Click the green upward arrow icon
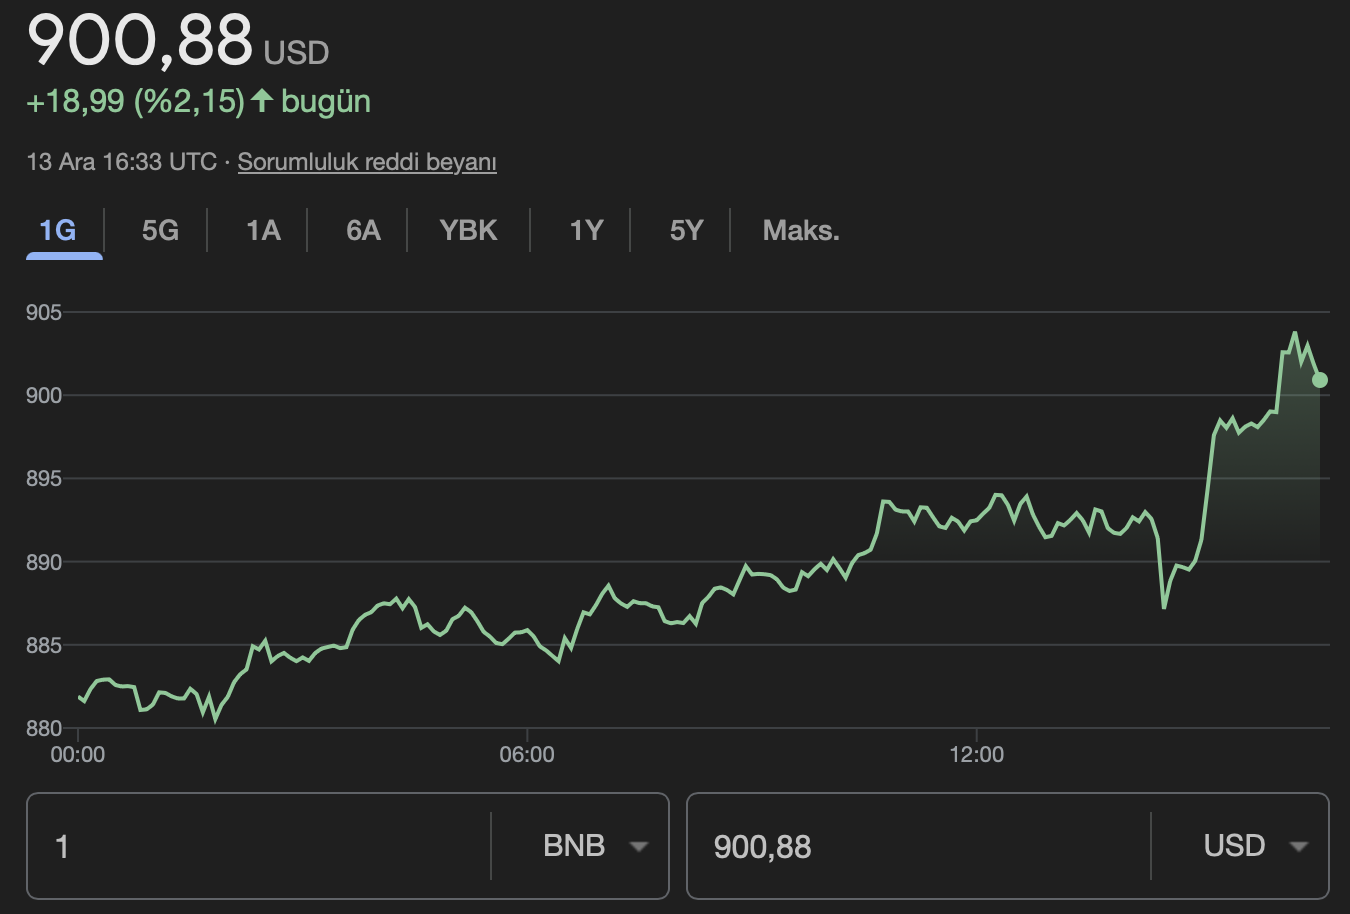The width and height of the screenshot is (1350, 914). coord(262,100)
